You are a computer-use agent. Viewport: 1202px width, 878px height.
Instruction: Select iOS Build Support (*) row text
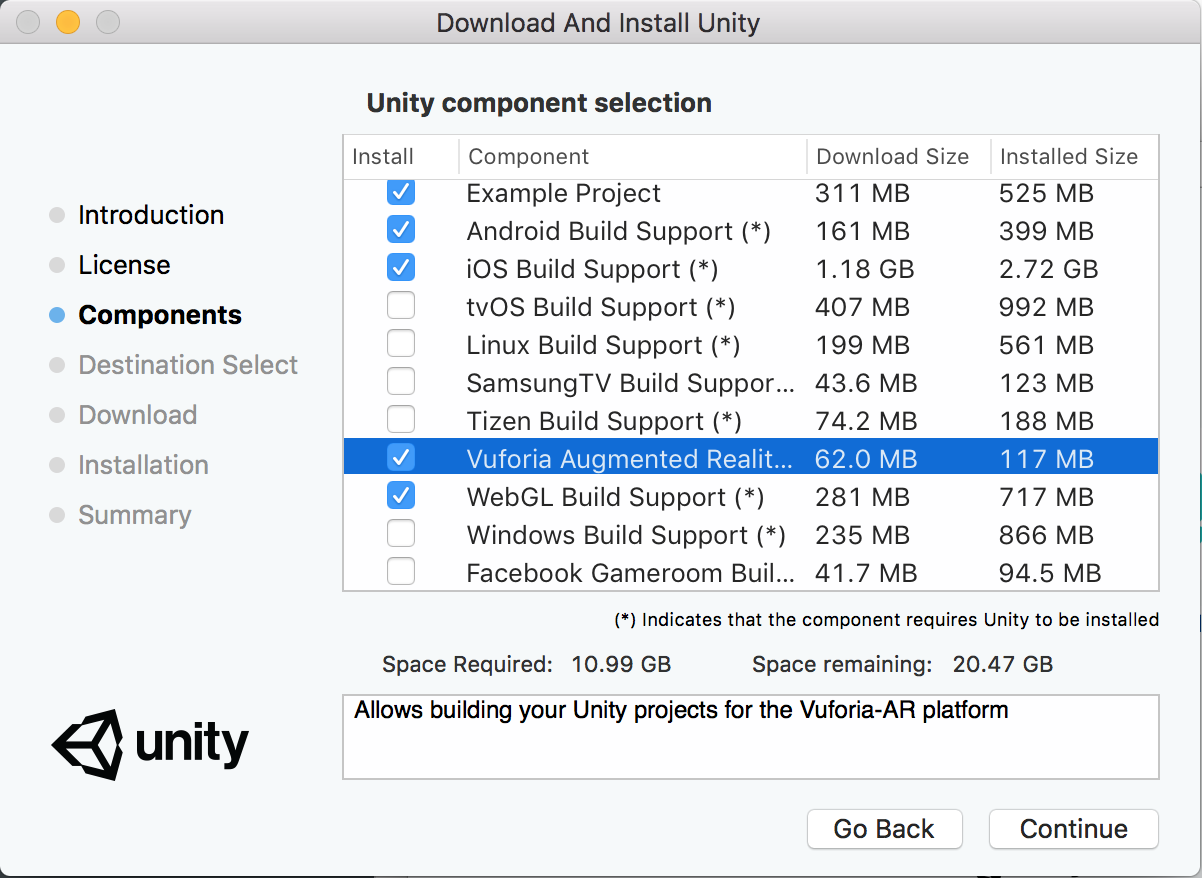593,269
